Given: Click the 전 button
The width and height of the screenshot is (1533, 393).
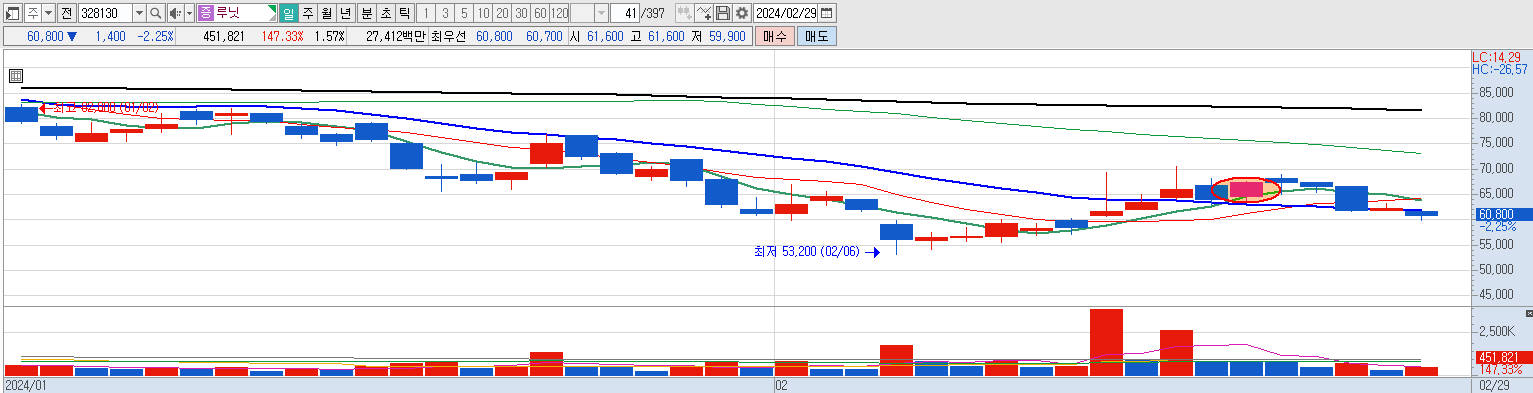Looking at the screenshot, I should pos(66,13).
